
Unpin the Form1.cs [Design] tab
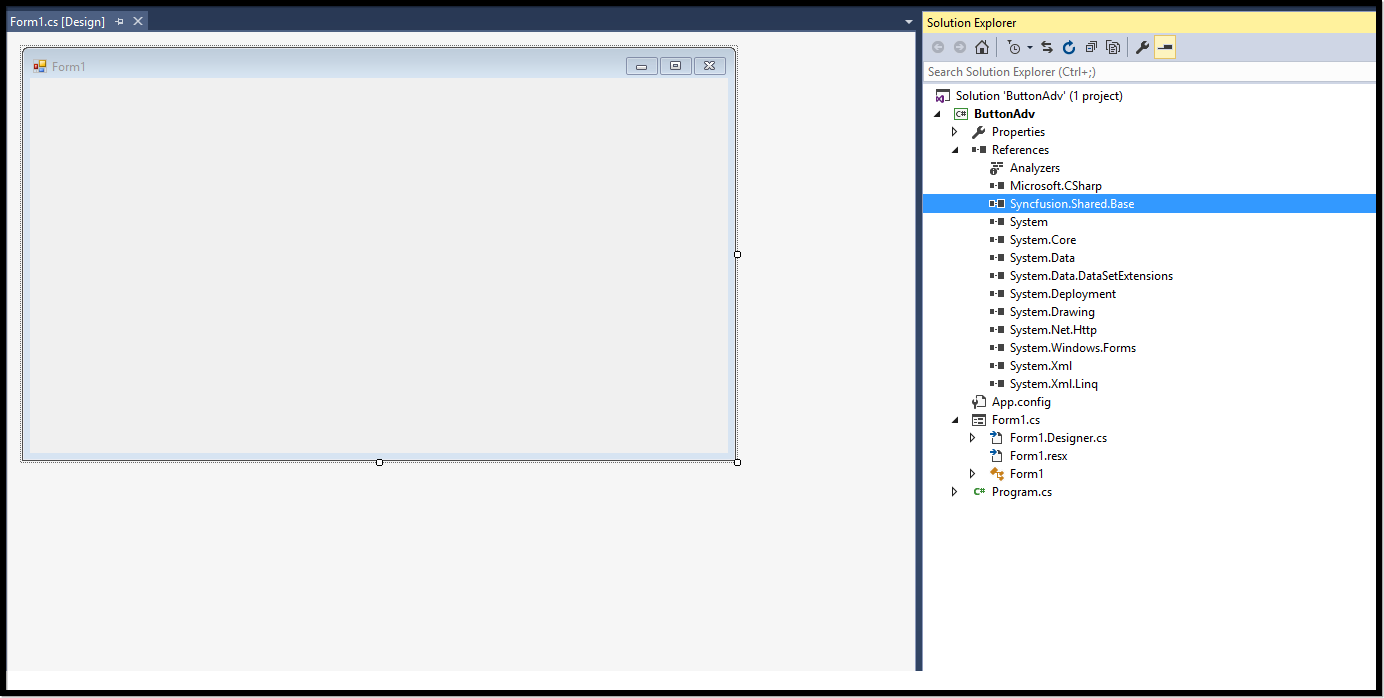click(x=119, y=19)
